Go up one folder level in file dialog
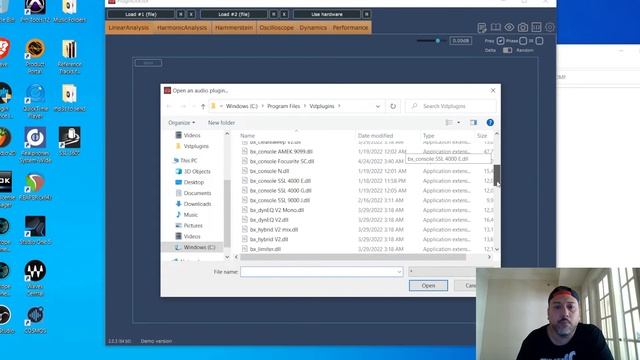The width and height of the screenshot is (640, 360). [x=203, y=106]
